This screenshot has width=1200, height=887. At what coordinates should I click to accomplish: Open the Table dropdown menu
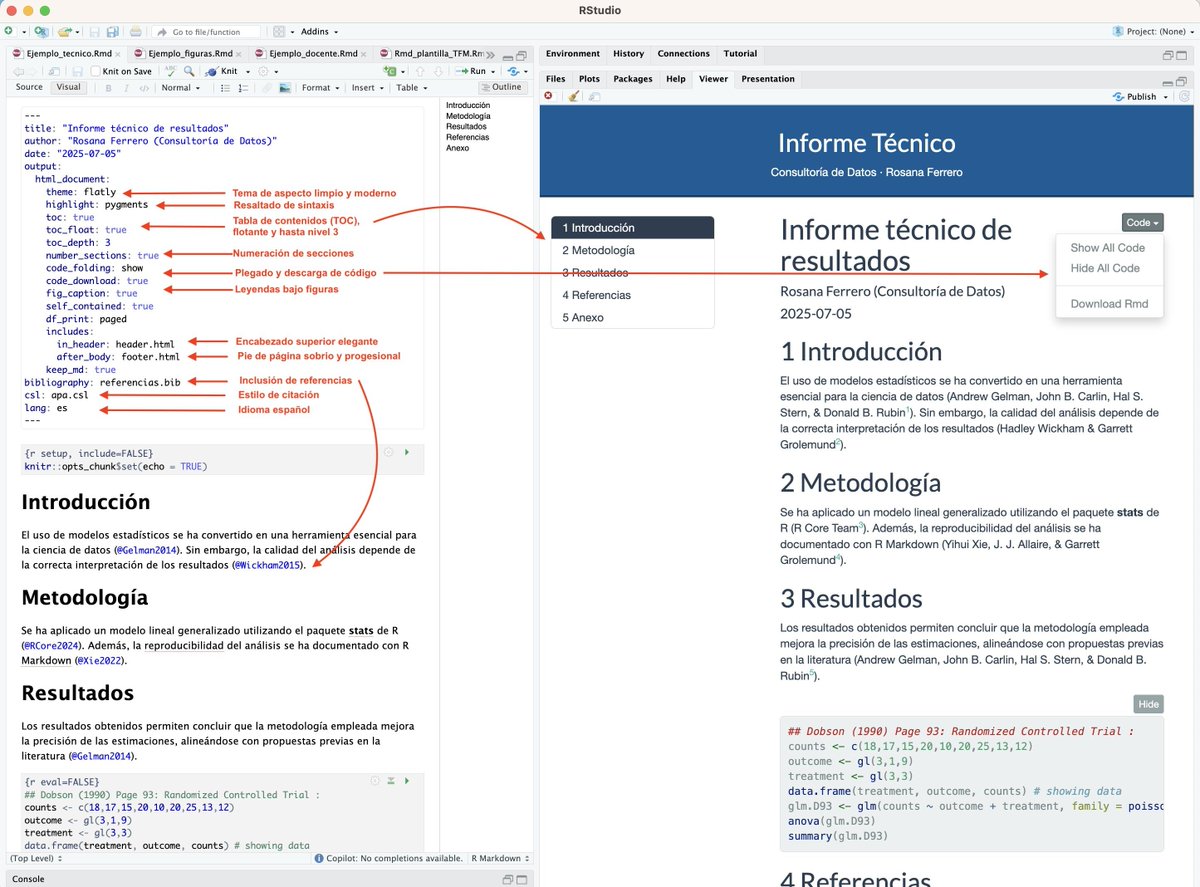click(x=411, y=88)
